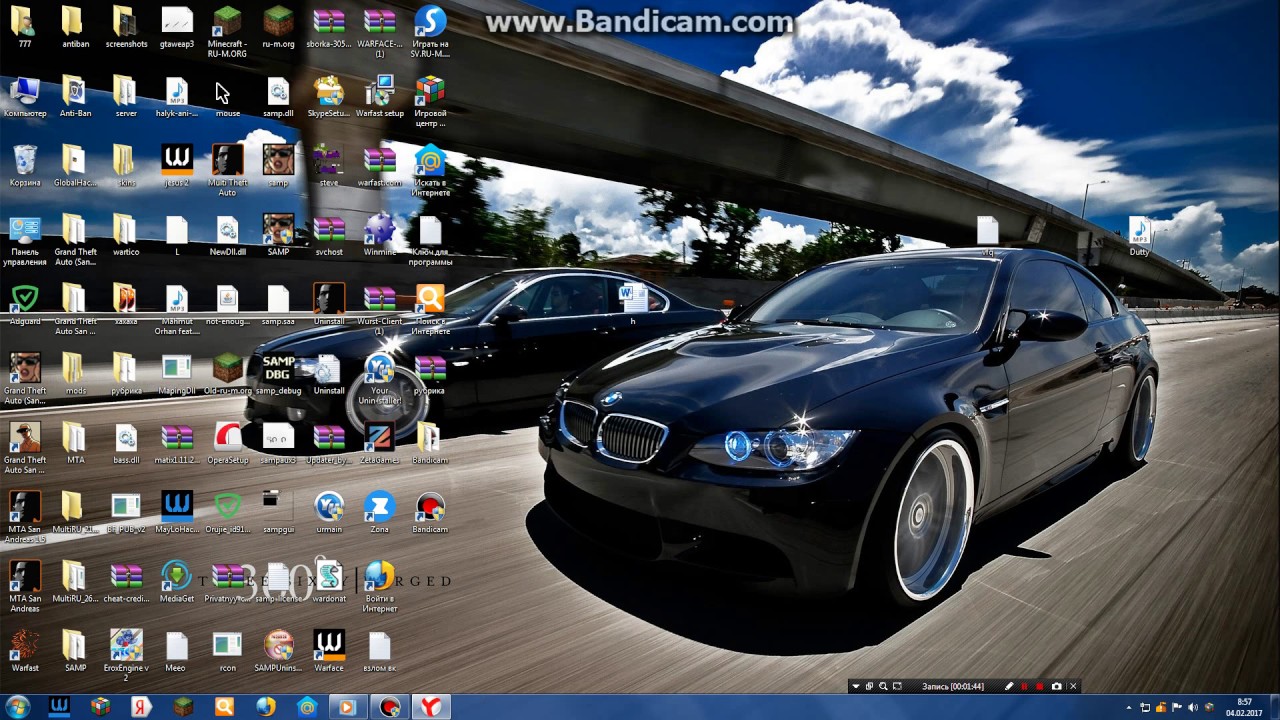This screenshot has width=1280, height=720.
Task: Select the Dutty MP3 file icon
Action: pyautogui.click(x=1139, y=236)
